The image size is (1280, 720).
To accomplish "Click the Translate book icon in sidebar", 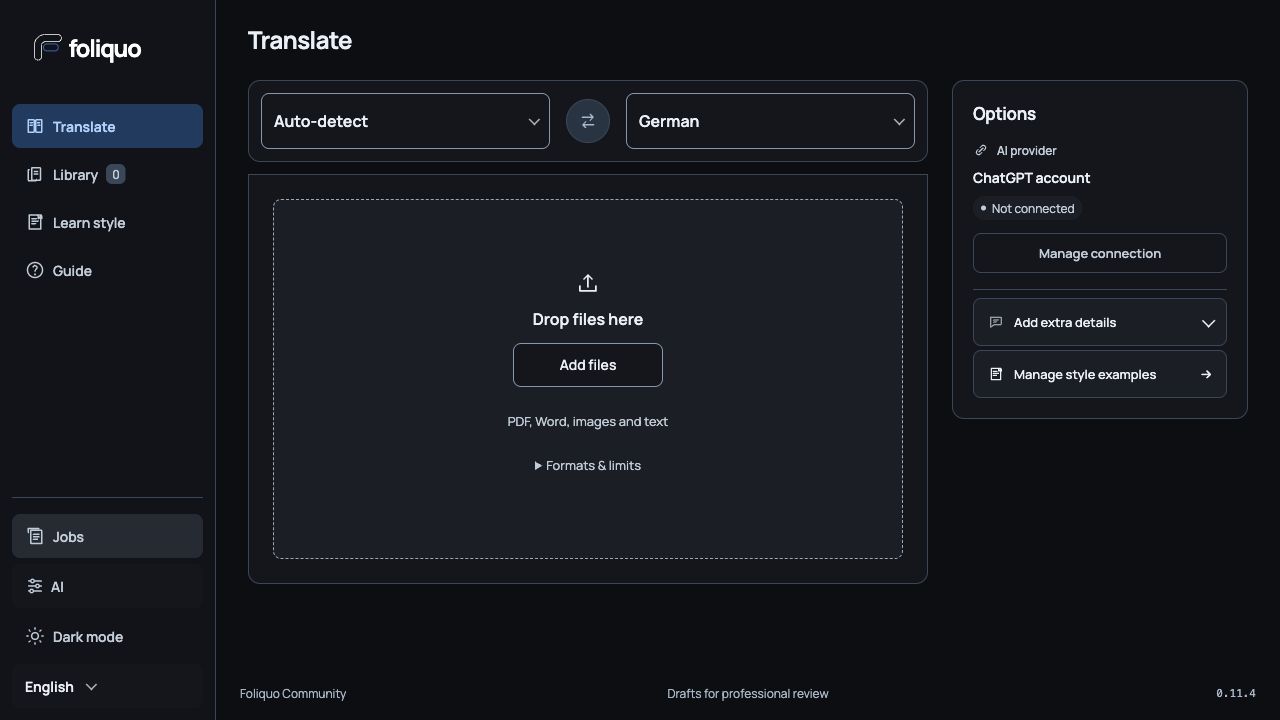I will [x=35, y=126].
